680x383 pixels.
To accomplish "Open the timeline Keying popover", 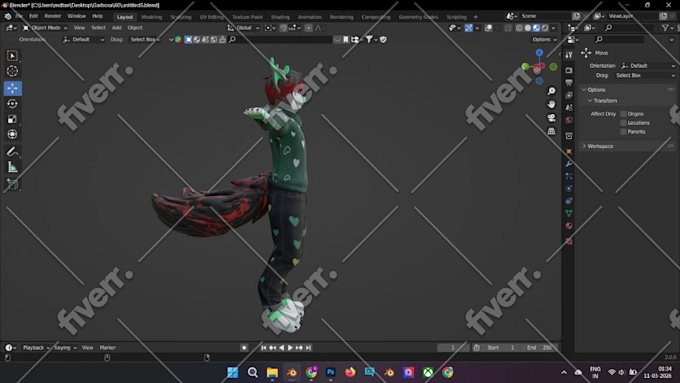I will [x=65, y=348].
